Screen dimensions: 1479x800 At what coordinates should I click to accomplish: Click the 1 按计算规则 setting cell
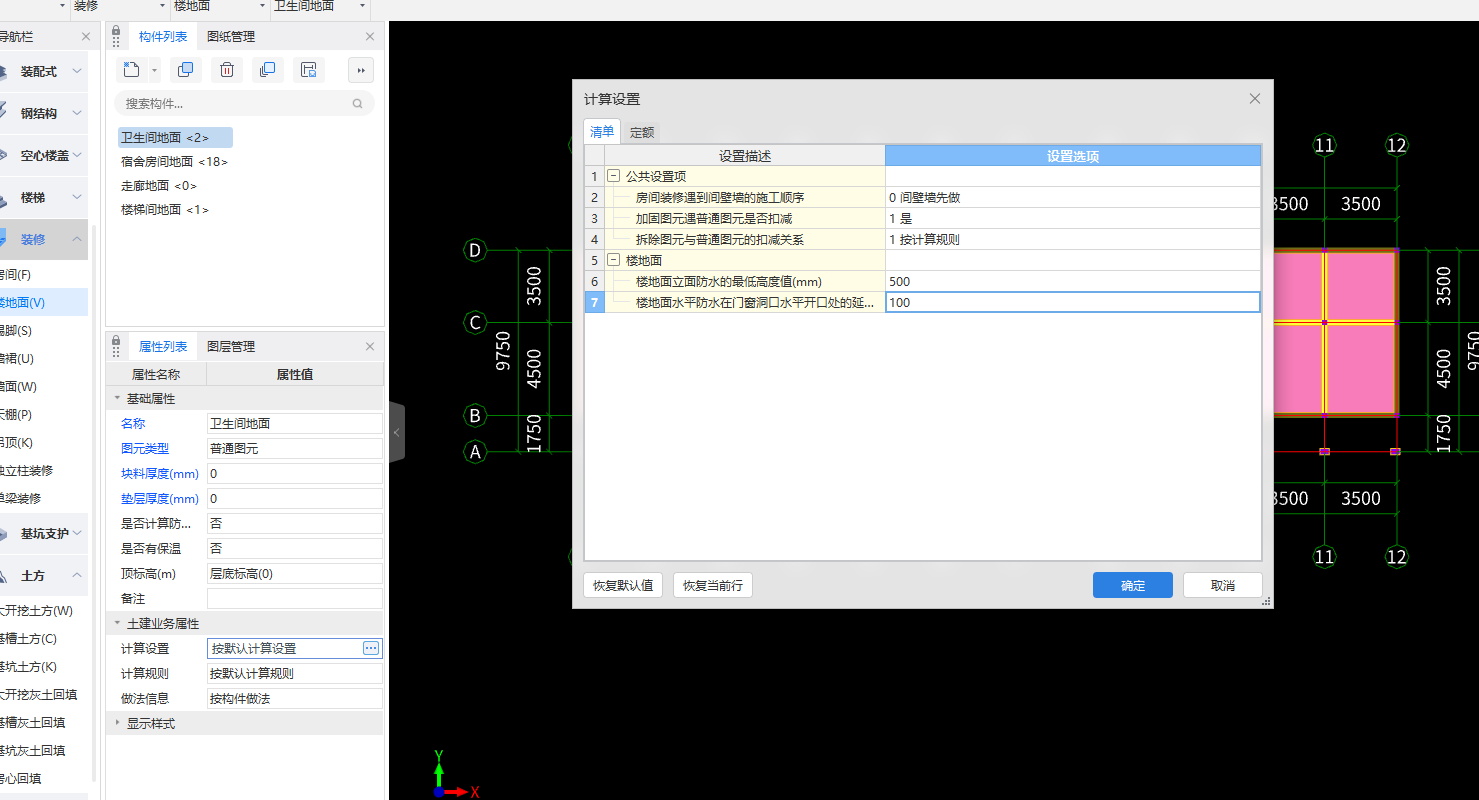coord(1072,239)
